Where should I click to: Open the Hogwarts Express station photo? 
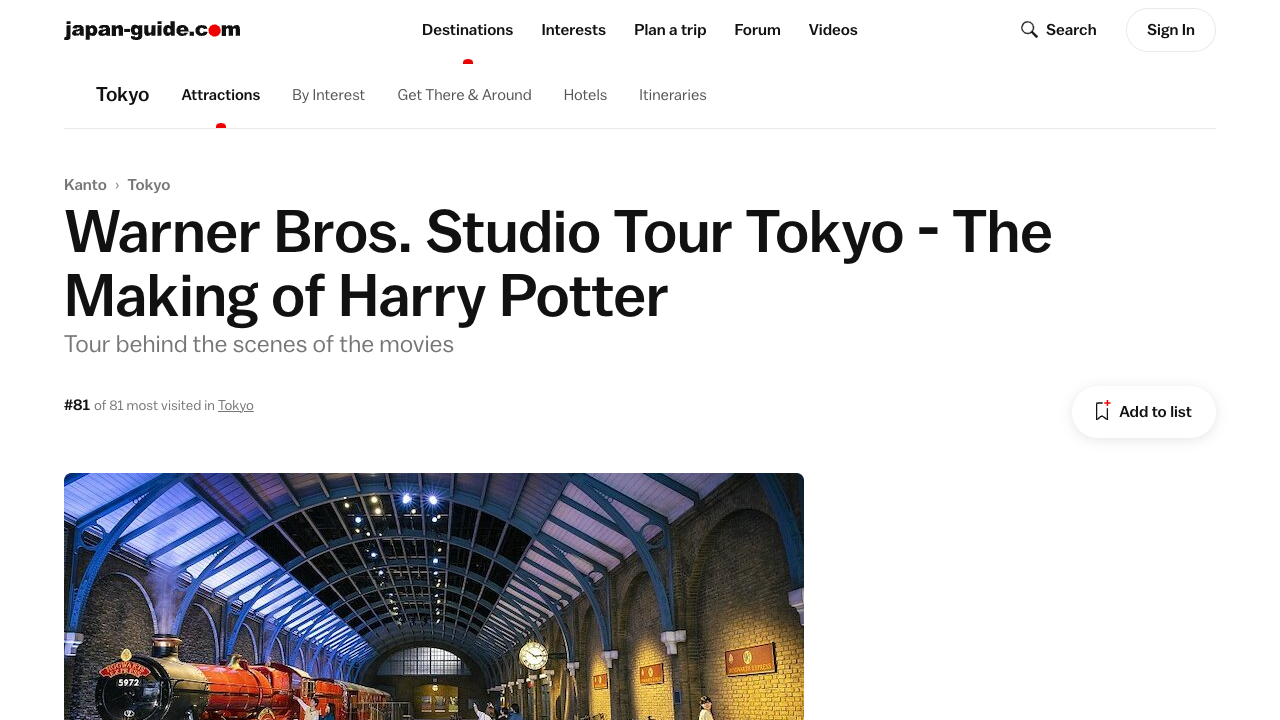pos(434,596)
